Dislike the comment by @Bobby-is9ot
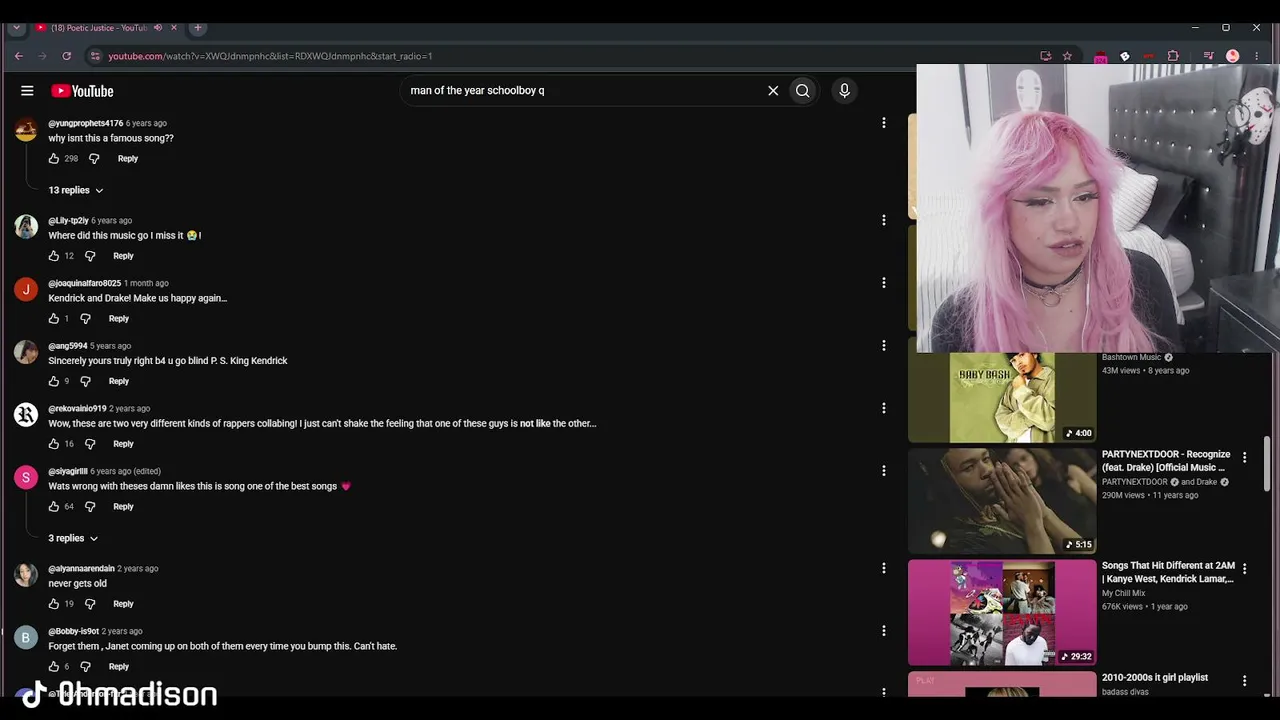The height and width of the screenshot is (720, 1280). pos(85,666)
